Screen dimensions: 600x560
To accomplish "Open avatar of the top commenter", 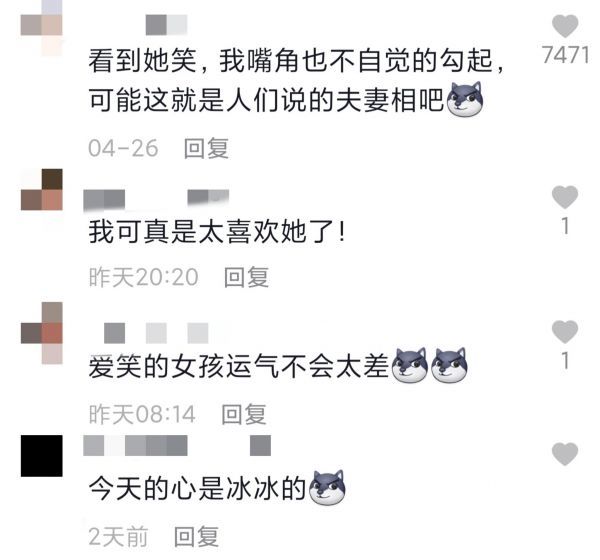I will coord(42,27).
